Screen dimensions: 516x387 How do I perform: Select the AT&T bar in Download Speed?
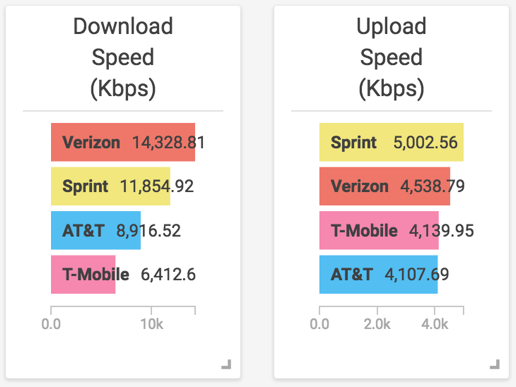[x=96, y=230]
